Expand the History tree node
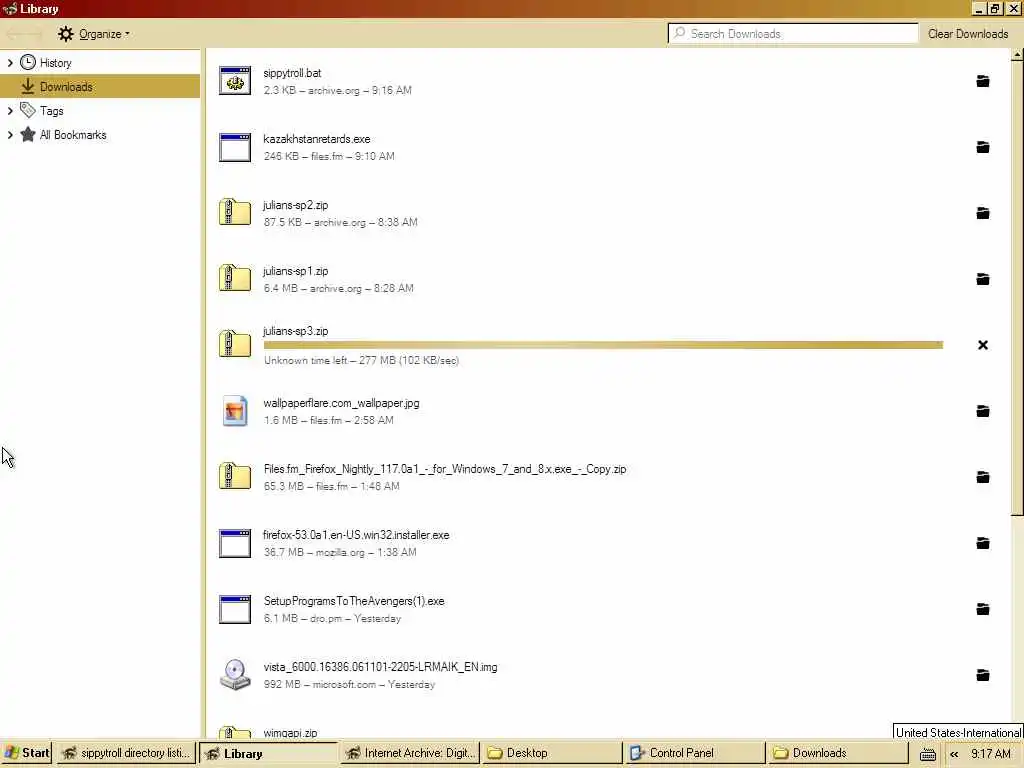Viewport: 1024px width, 768px height. coord(10,63)
